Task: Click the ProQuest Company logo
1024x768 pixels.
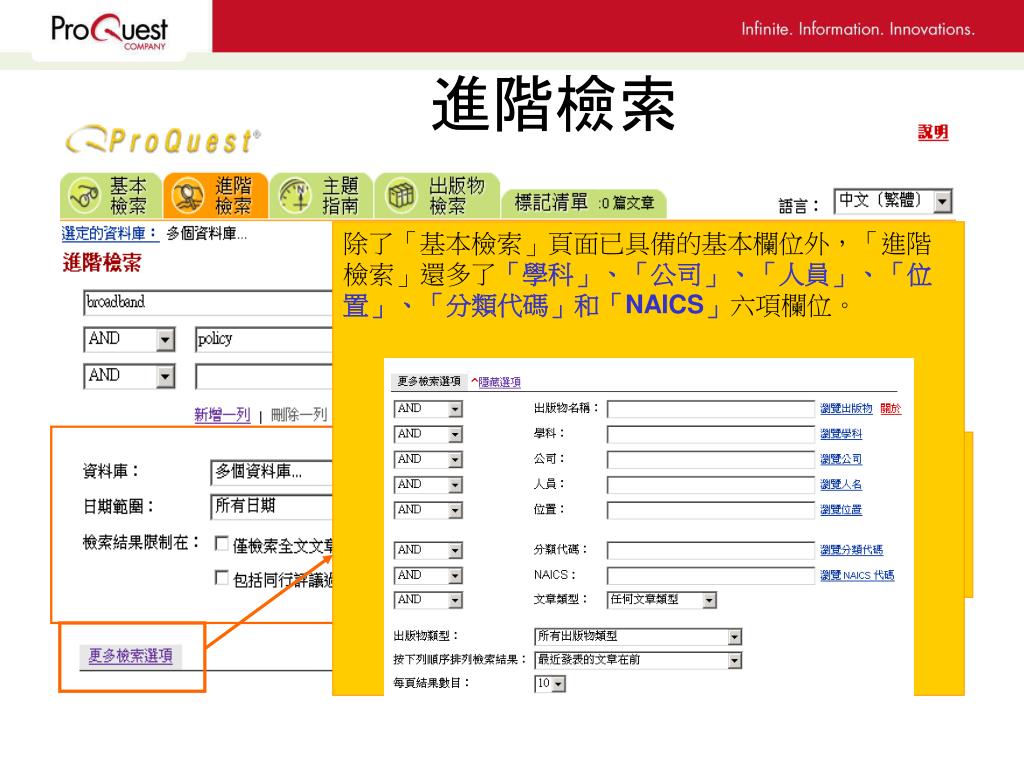Action: (x=110, y=31)
